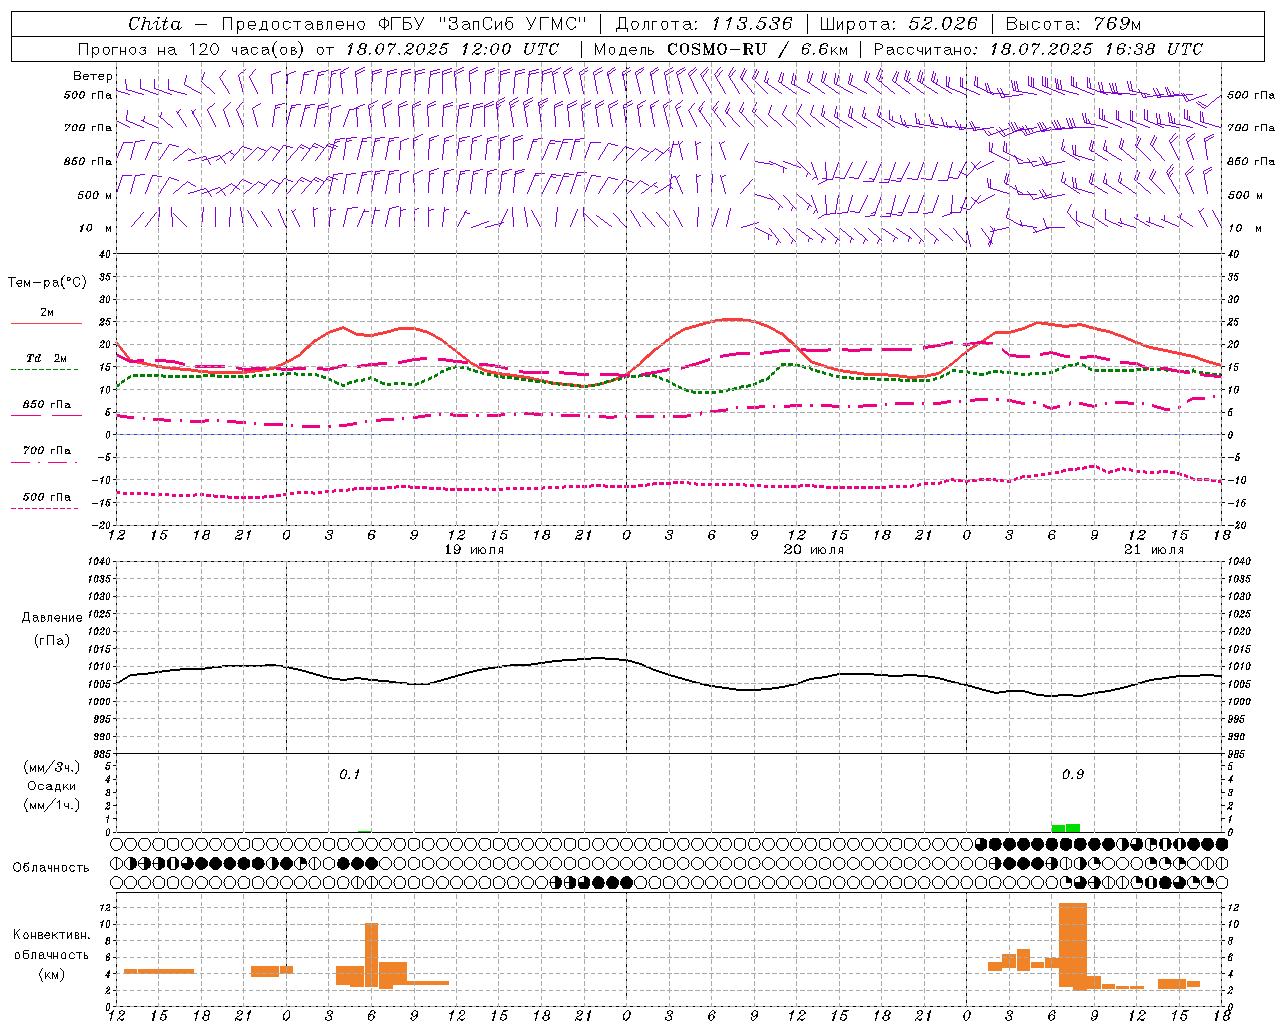Click the "20 июля" date label
Viewport: 1280px width, 1024px height.
click(814, 550)
